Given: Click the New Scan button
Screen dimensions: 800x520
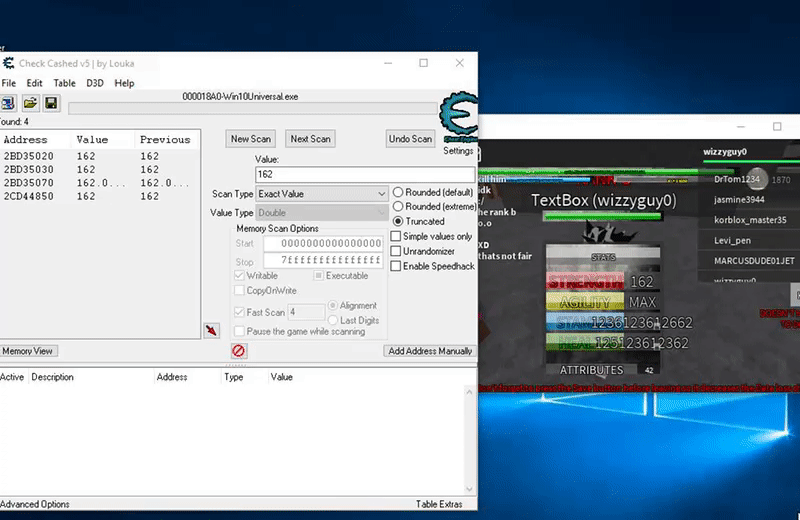Looking at the screenshot, I should point(251,139).
